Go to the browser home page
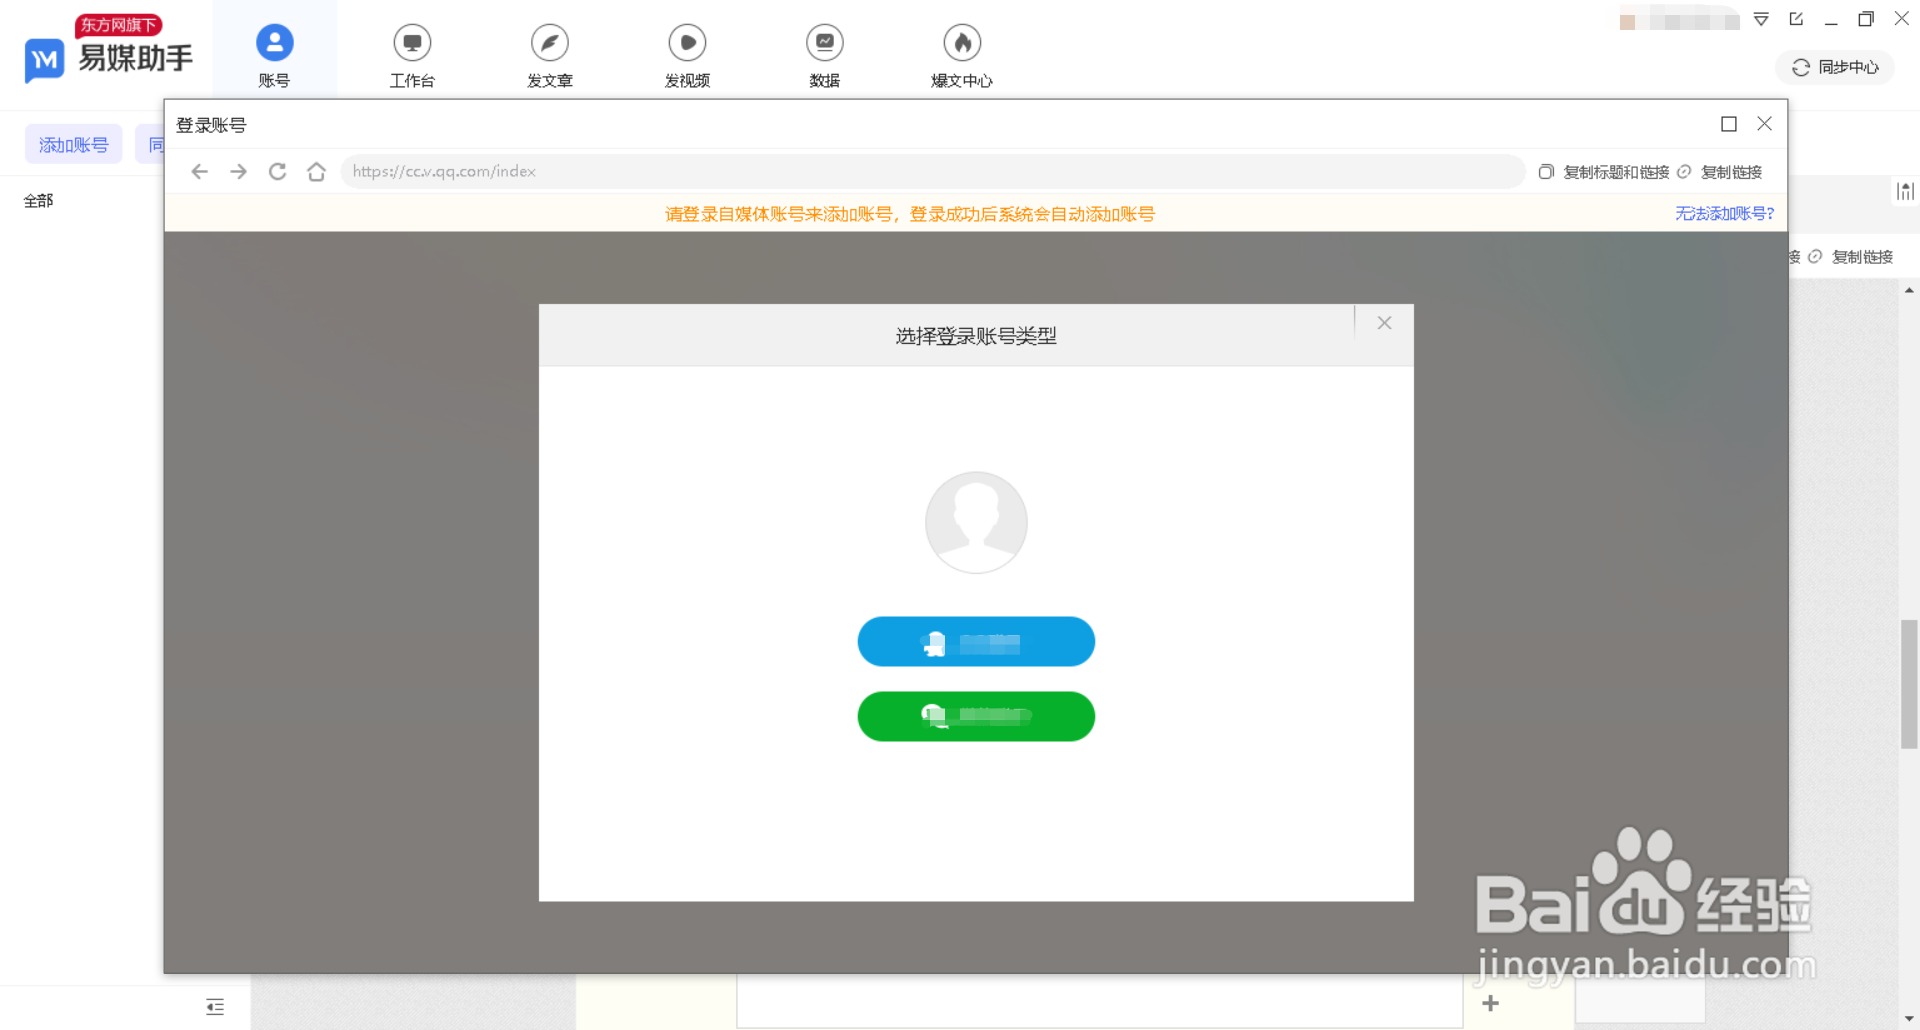This screenshot has width=1920, height=1030. [x=316, y=171]
